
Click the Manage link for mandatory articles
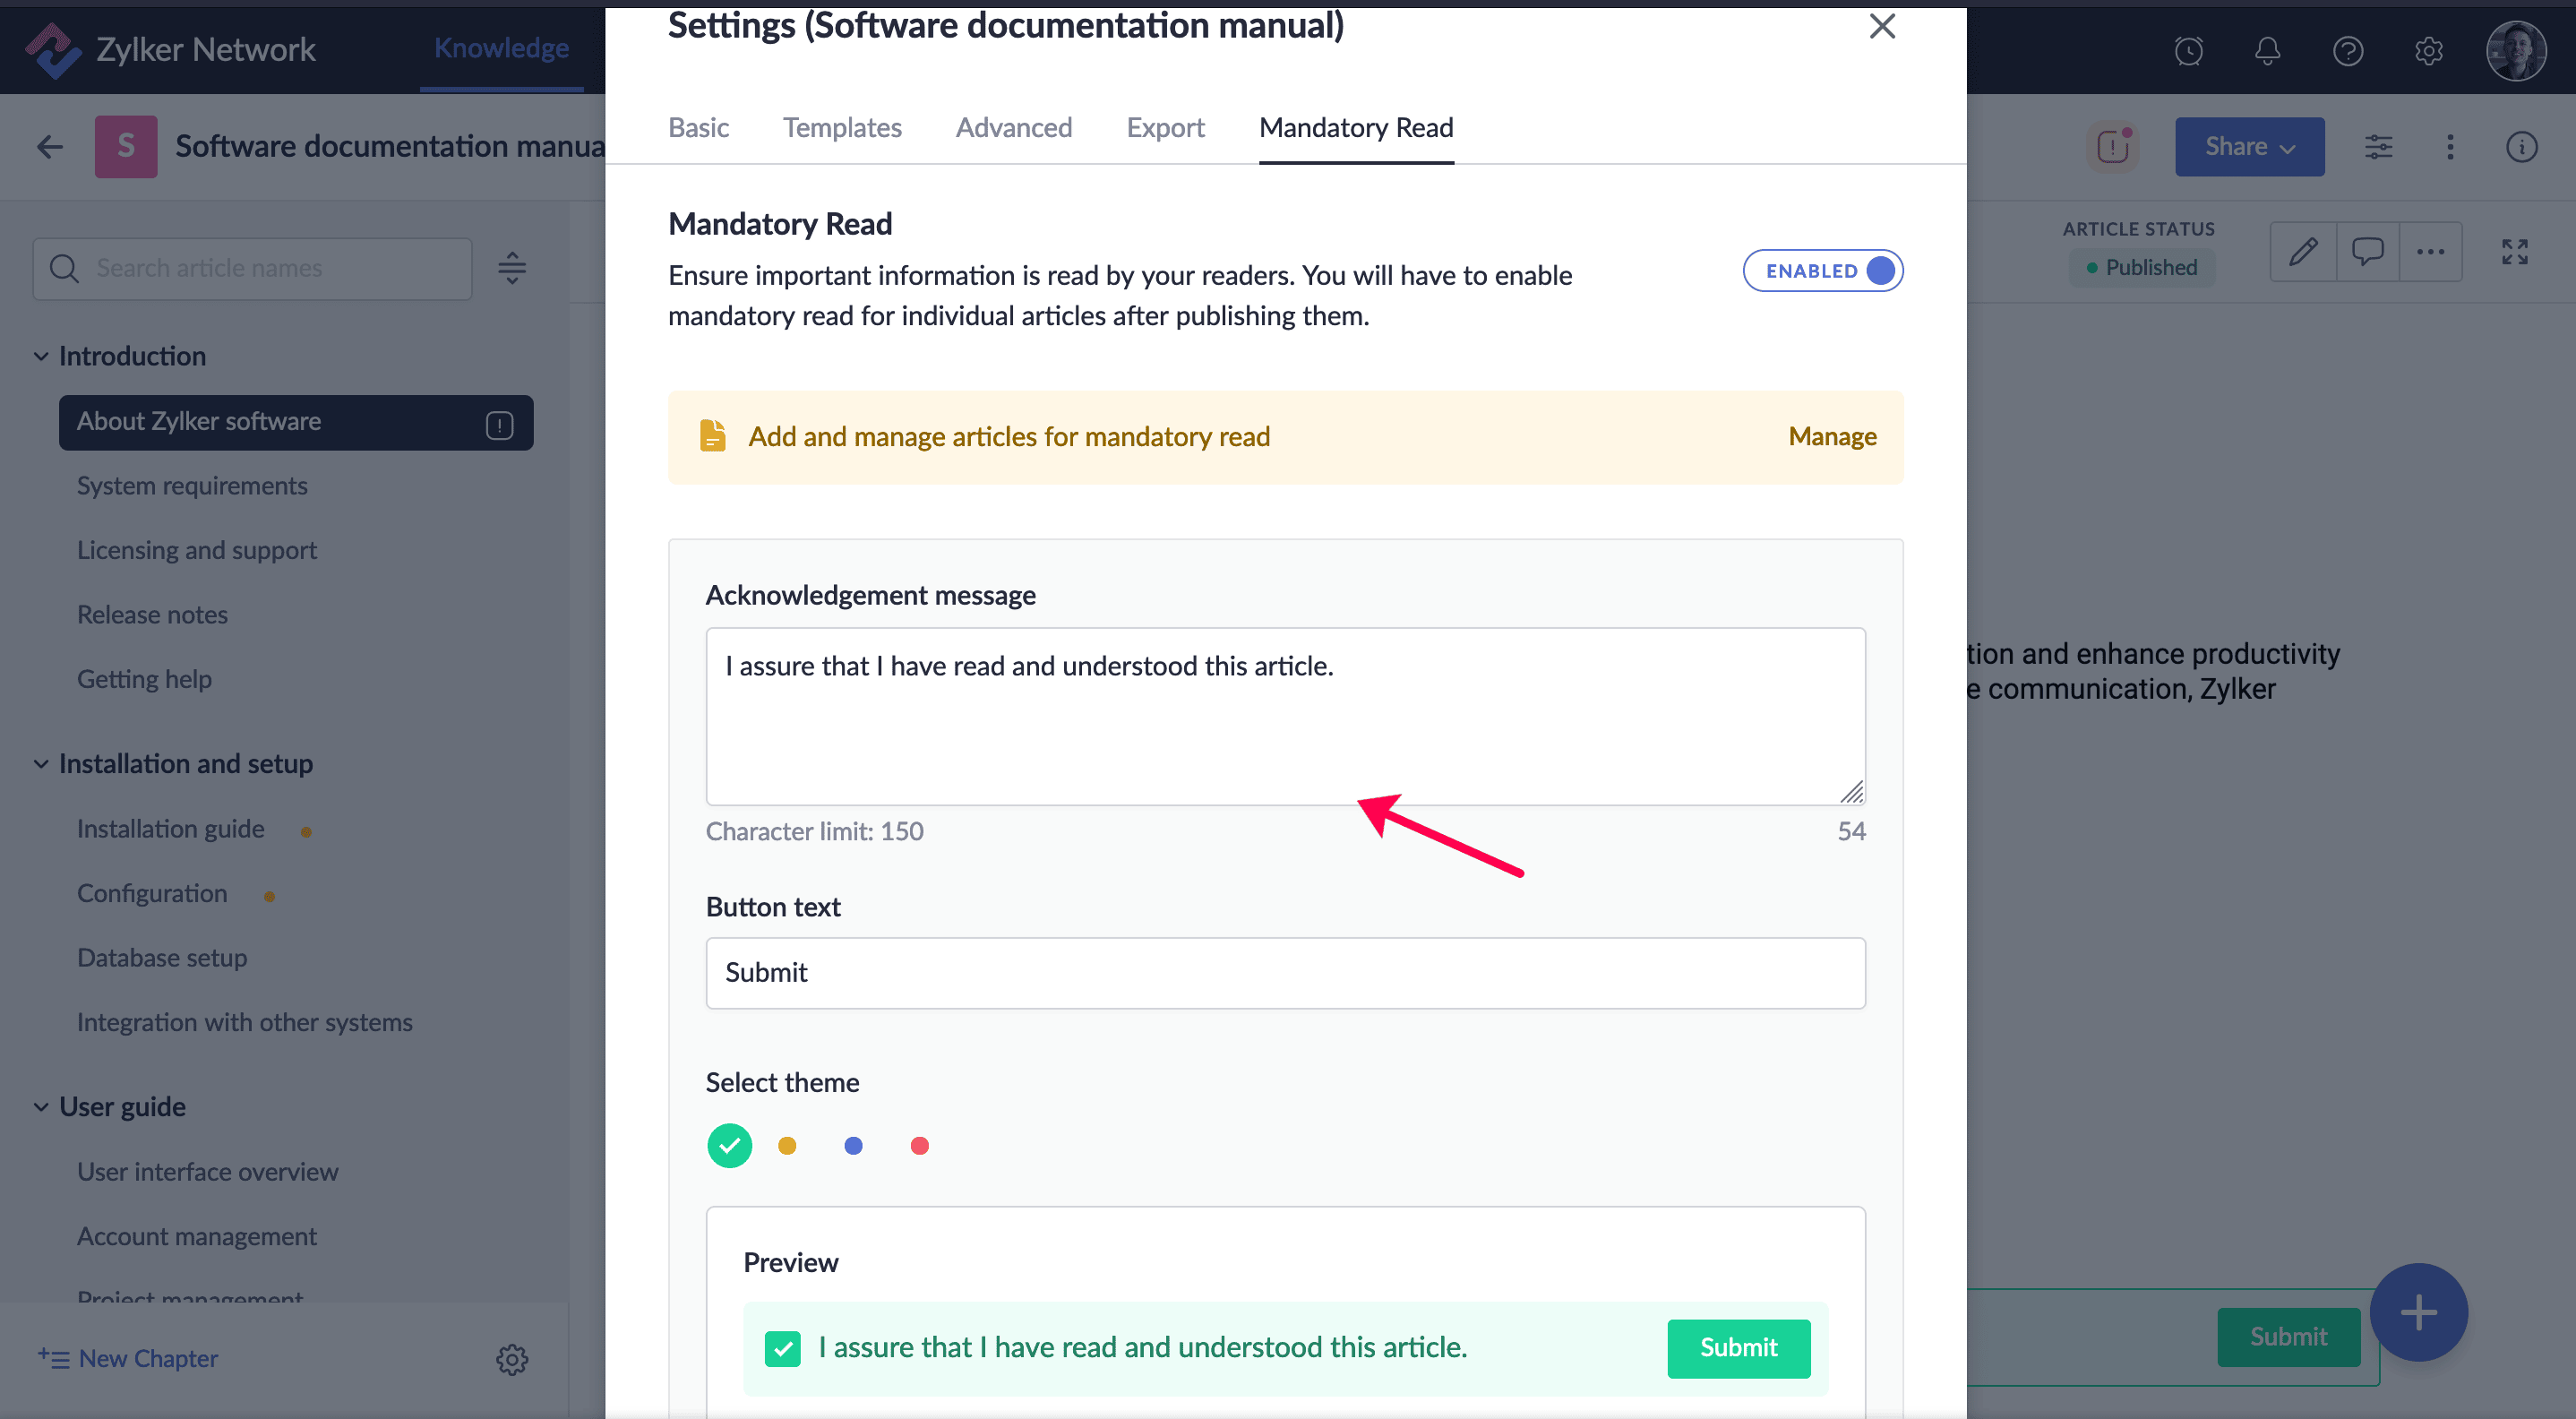[1832, 437]
